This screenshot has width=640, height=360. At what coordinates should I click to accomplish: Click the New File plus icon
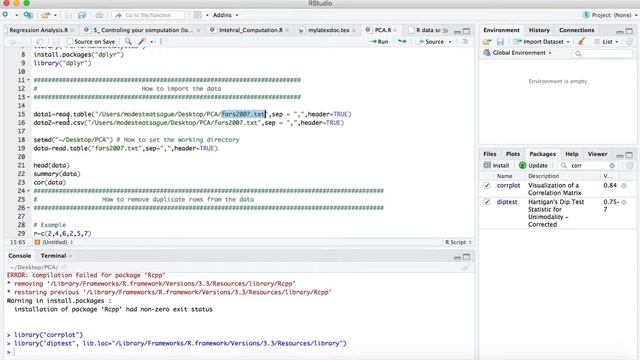pos(5,15)
